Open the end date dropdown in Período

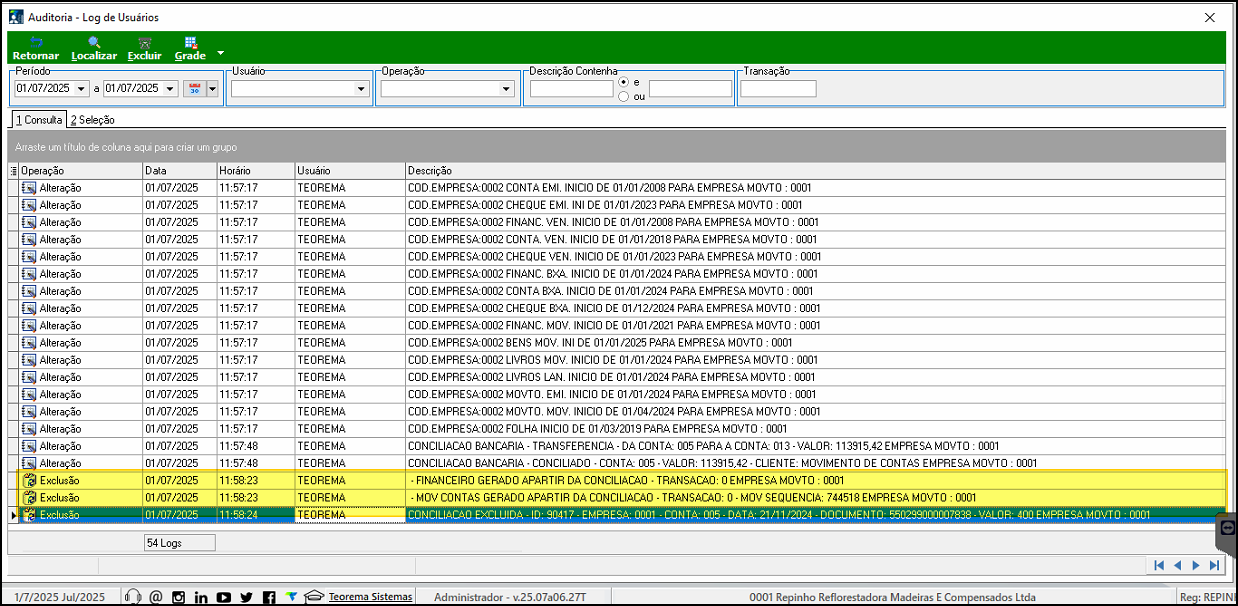tap(171, 89)
